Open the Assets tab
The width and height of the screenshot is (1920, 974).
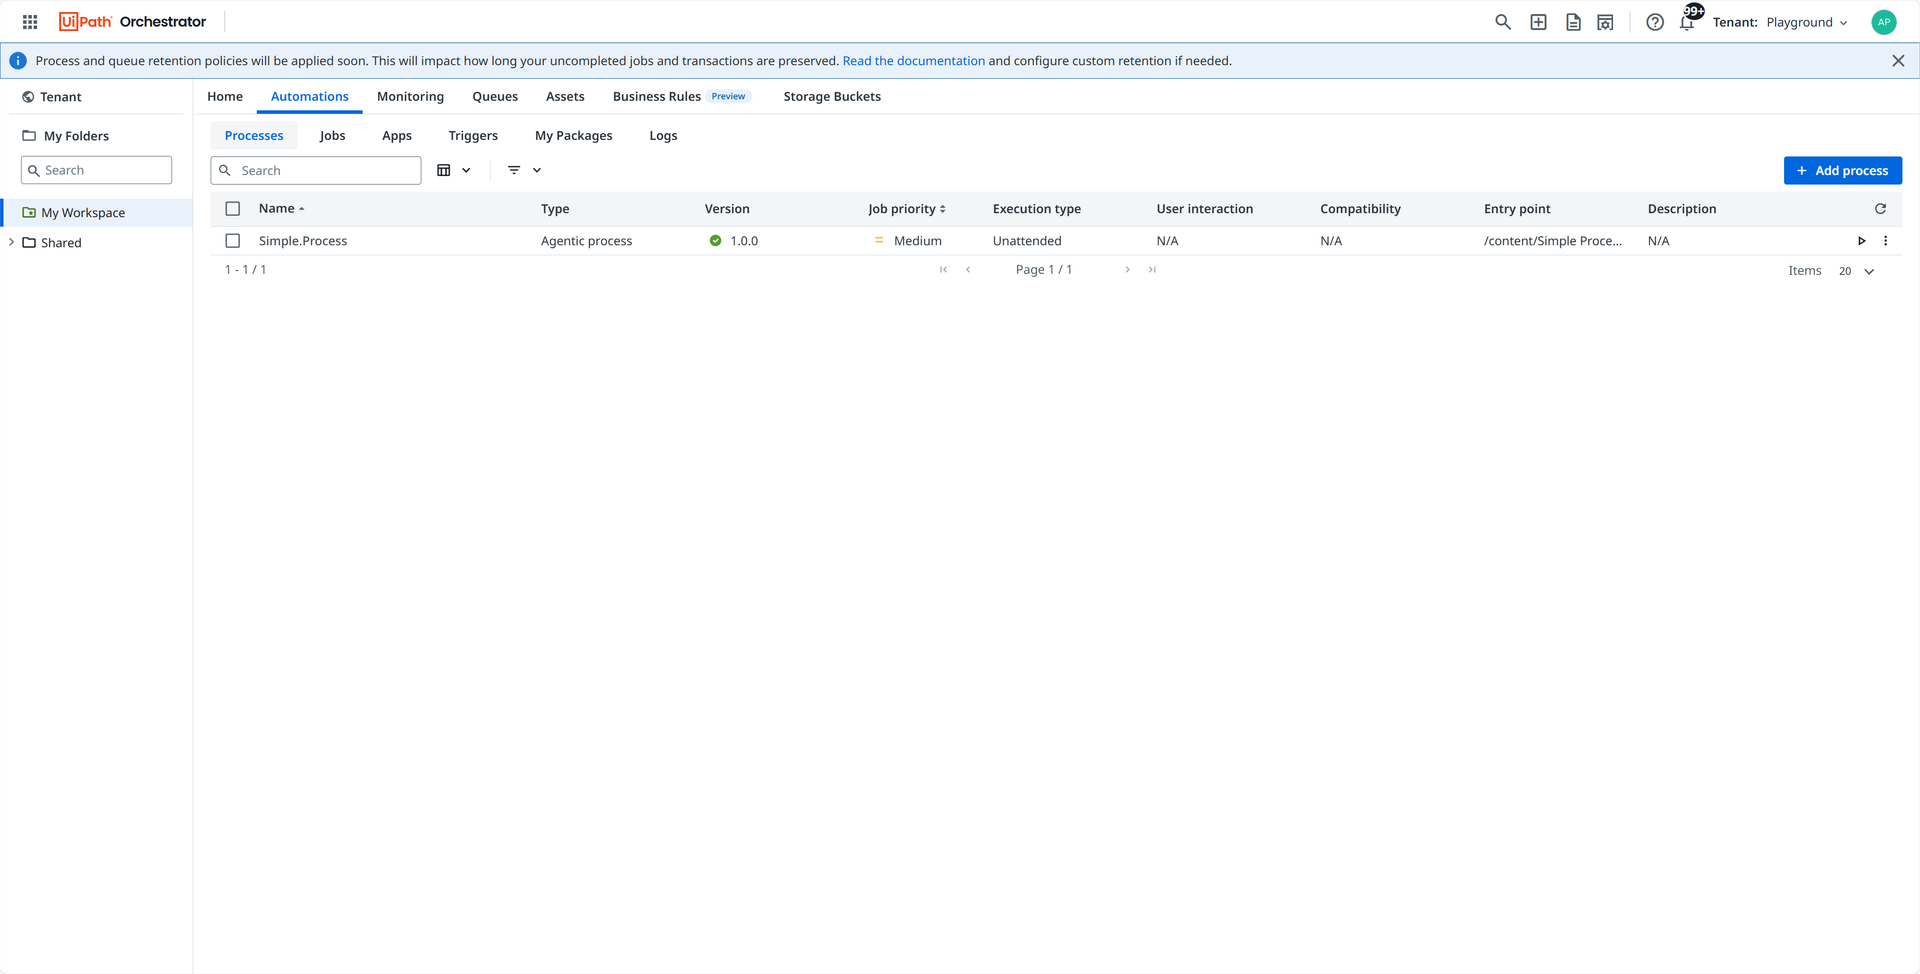pyautogui.click(x=565, y=97)
